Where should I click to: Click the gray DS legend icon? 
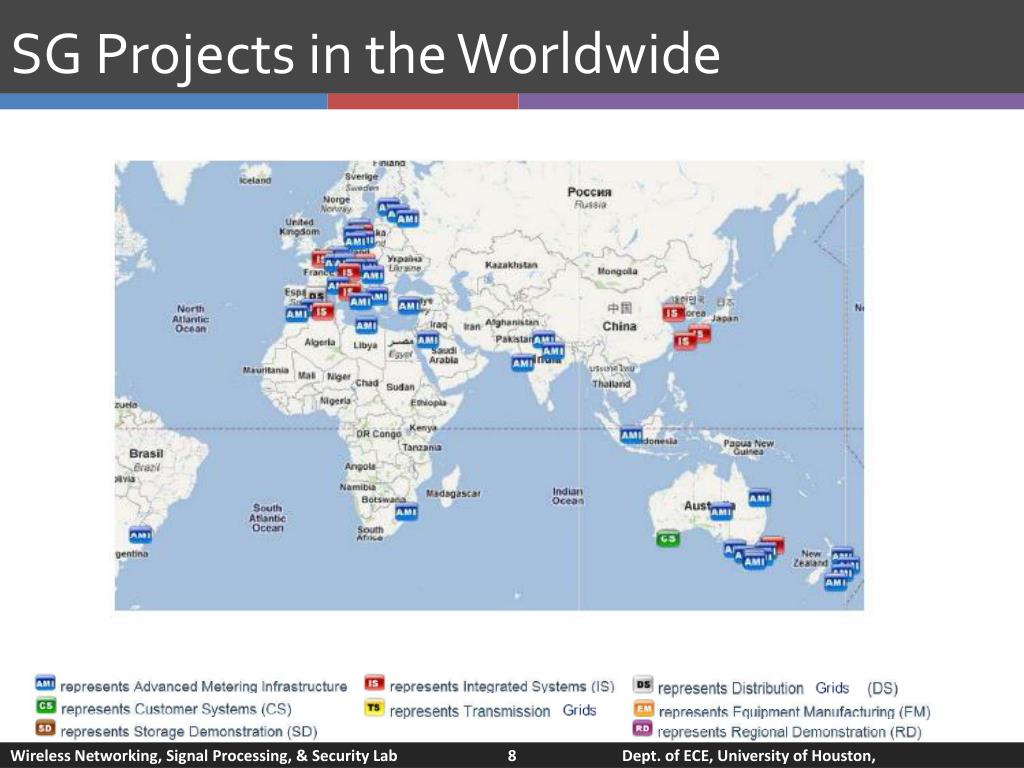tap(643, 684)
